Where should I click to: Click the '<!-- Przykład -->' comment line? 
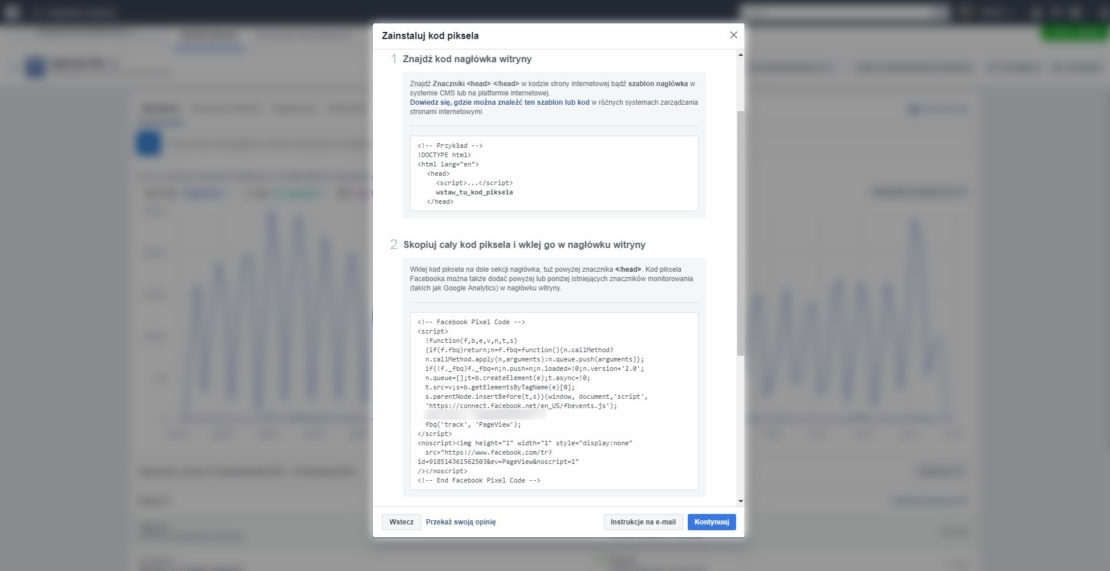click(x=450, y=146)
